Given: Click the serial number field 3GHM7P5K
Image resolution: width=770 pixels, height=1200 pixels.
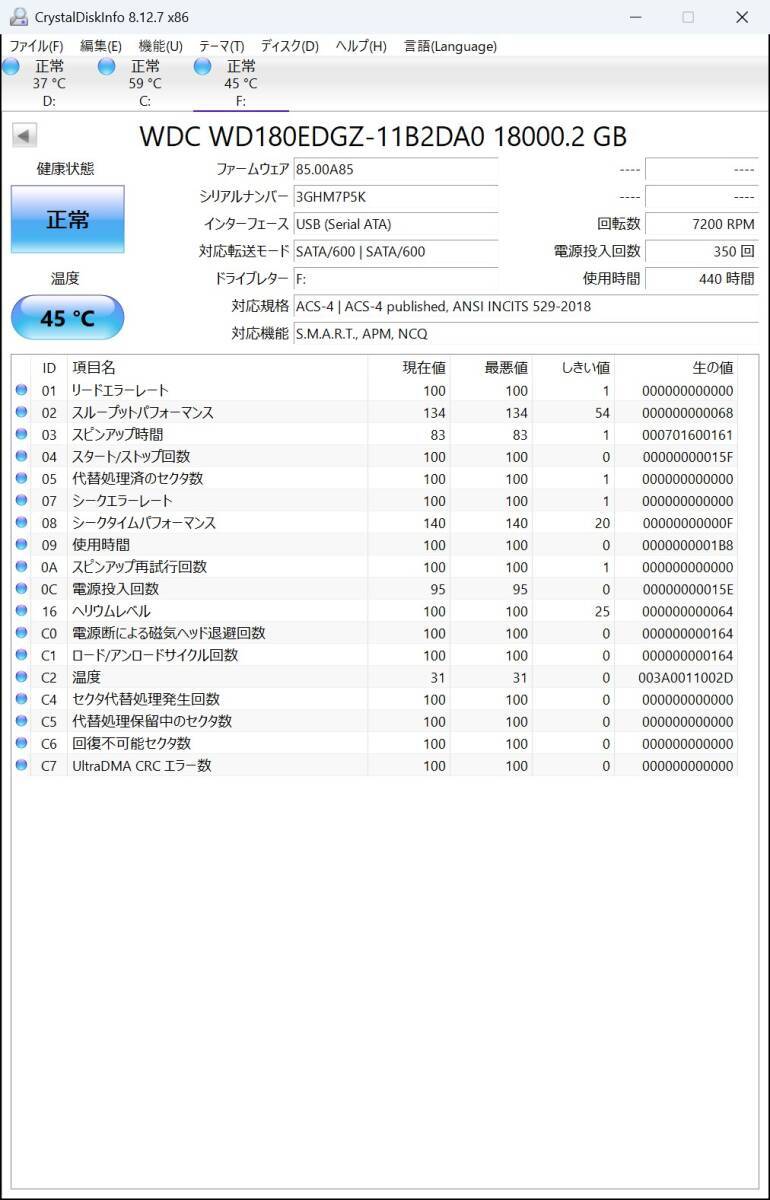Looking at the screenshot, I should pos(395,197).
